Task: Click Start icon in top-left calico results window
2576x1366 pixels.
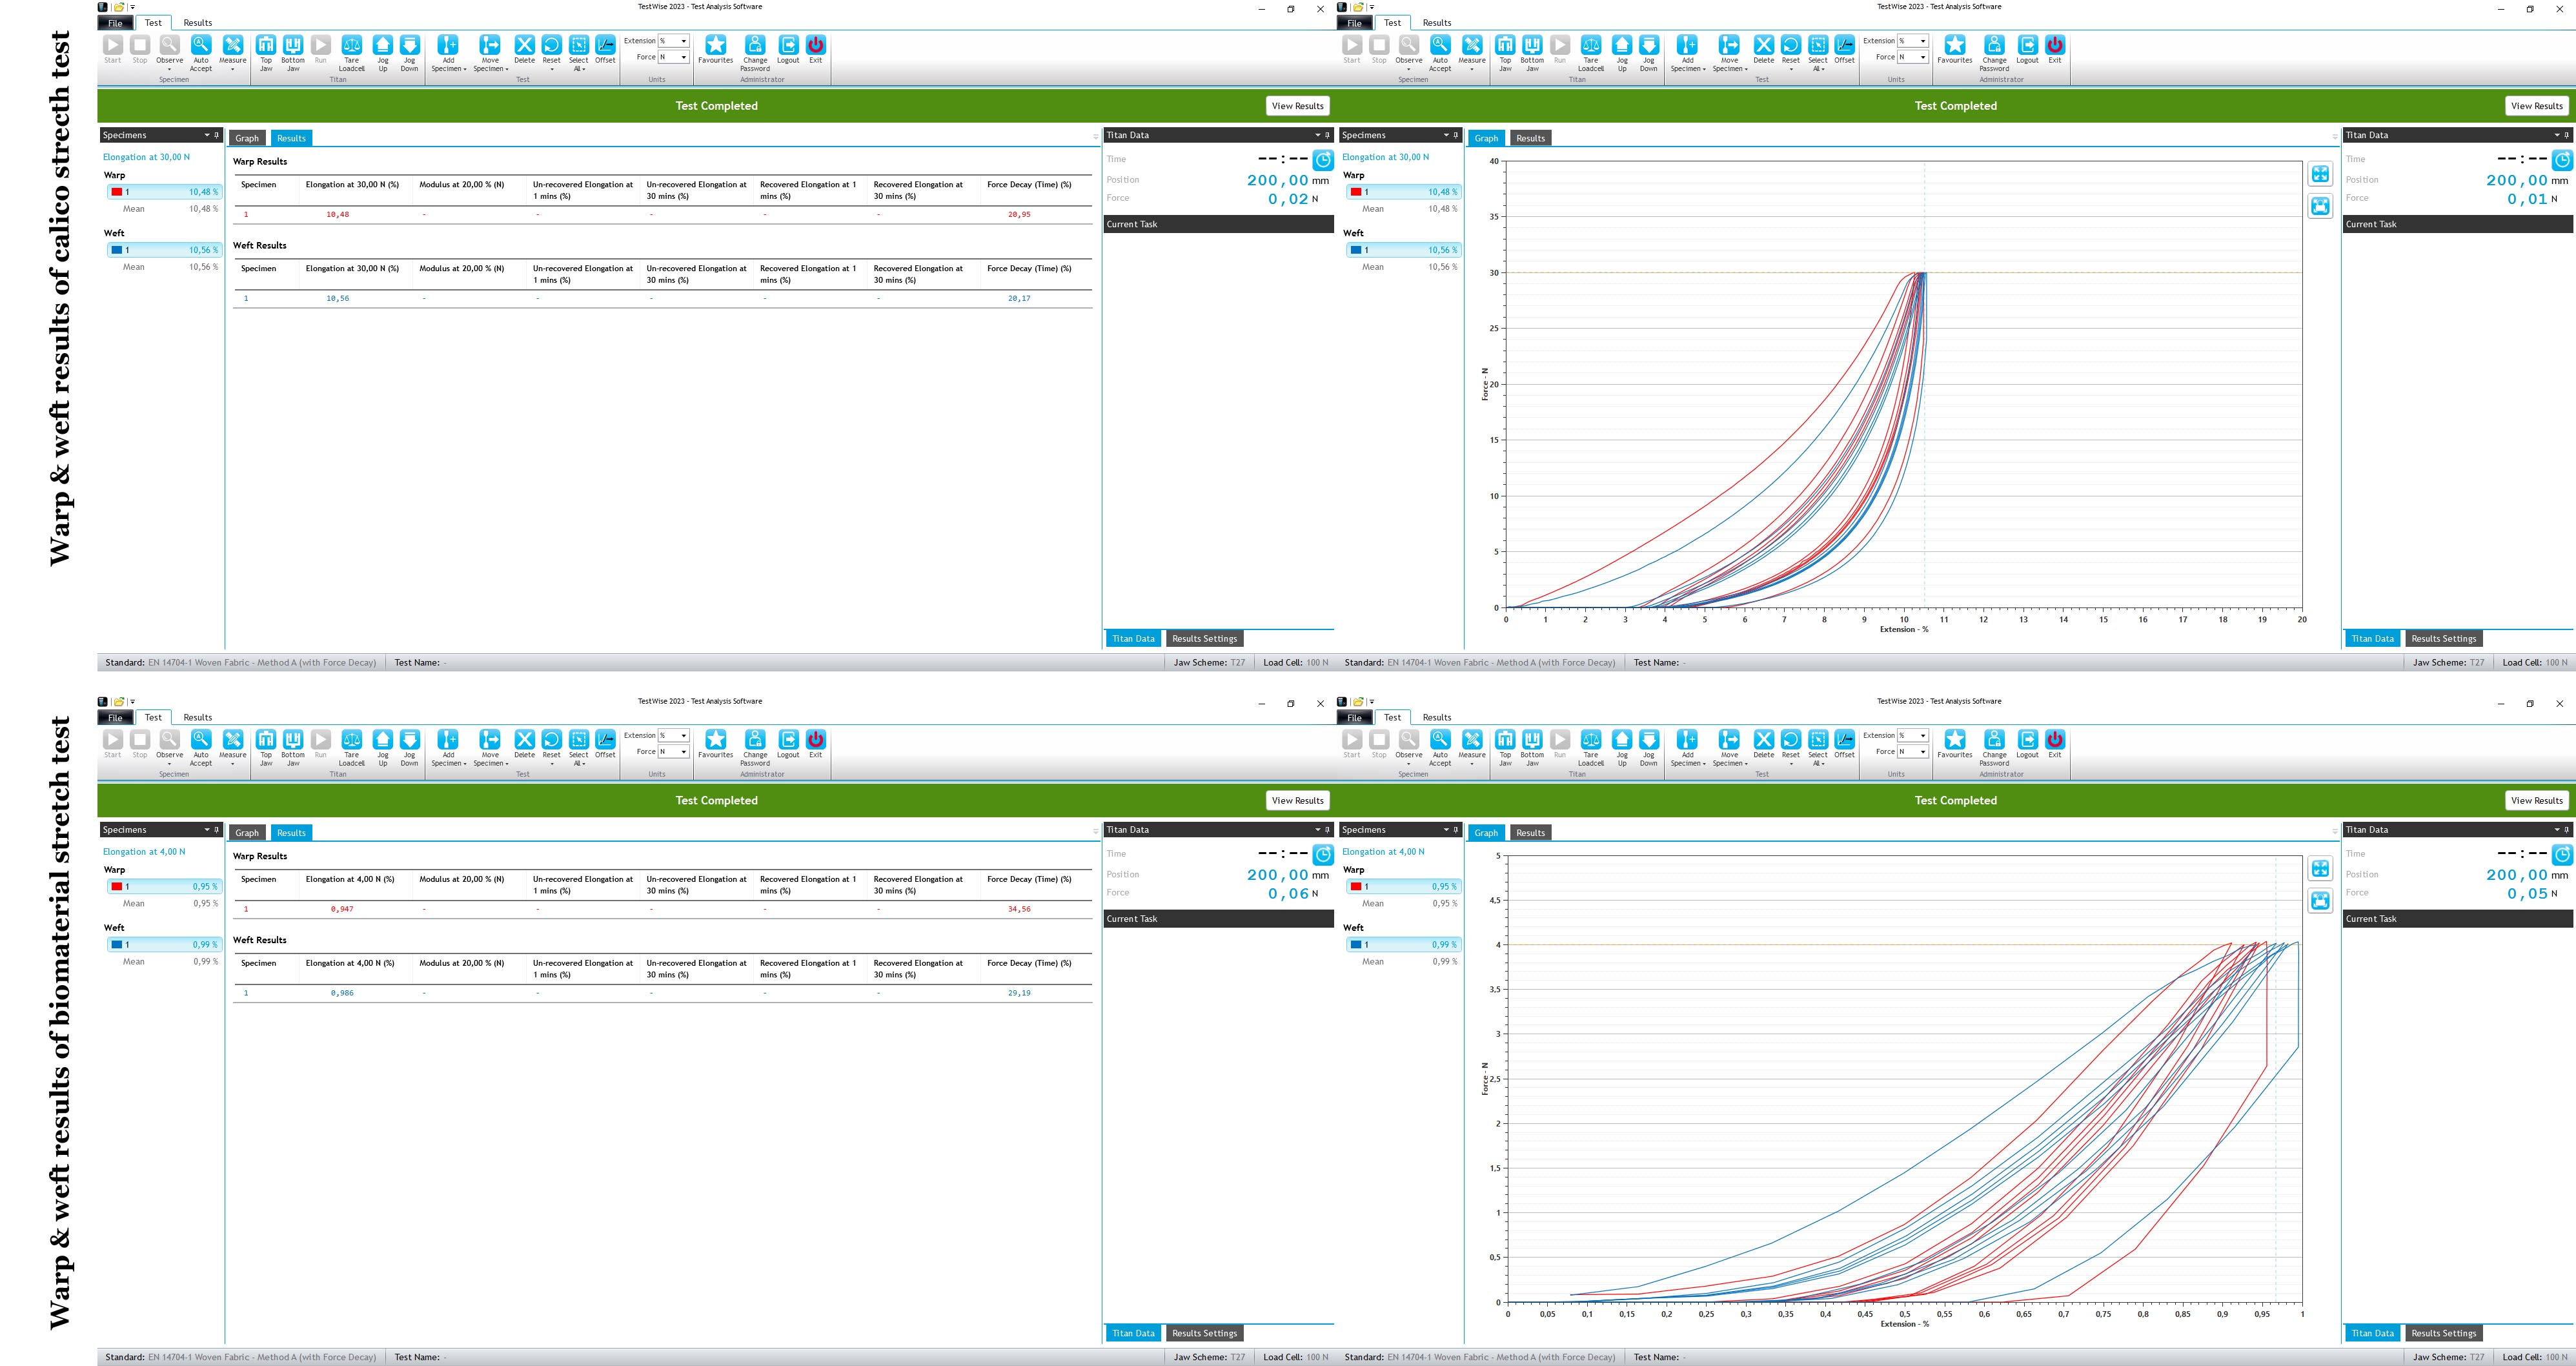Action: pos(113,45)
